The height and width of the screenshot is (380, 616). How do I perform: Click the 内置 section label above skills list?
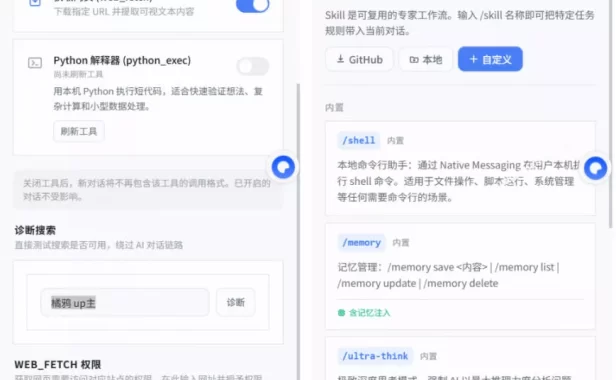click(334, 107)
